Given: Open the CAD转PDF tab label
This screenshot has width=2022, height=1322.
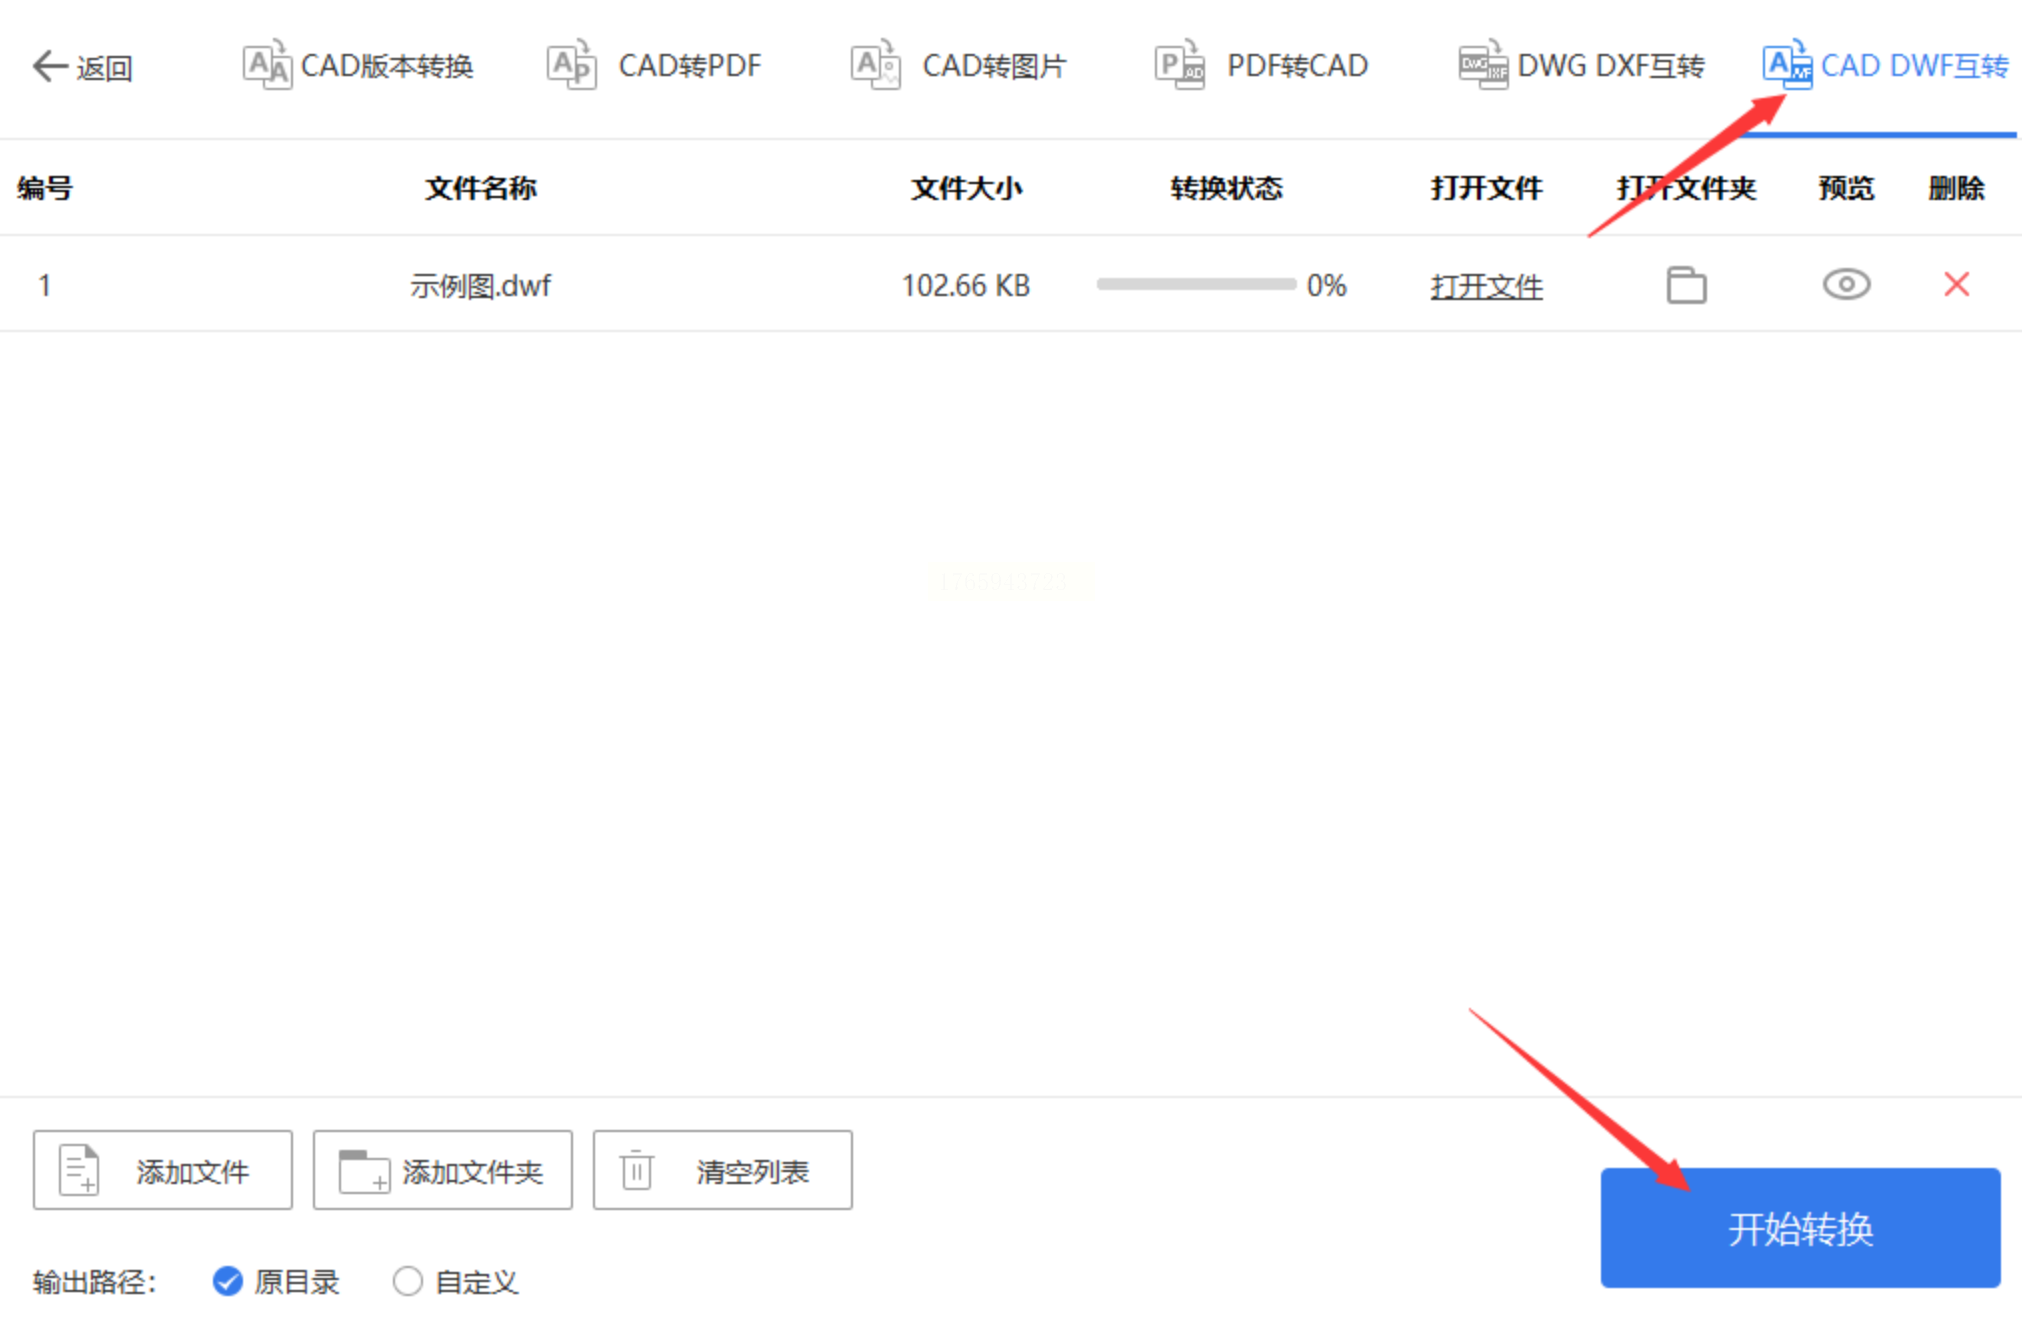Looking at the screenshot, I should pos(689,66).
